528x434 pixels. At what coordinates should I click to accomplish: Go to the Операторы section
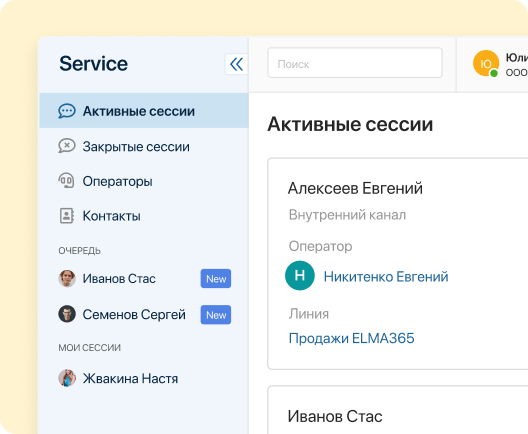tap(144, 181)
